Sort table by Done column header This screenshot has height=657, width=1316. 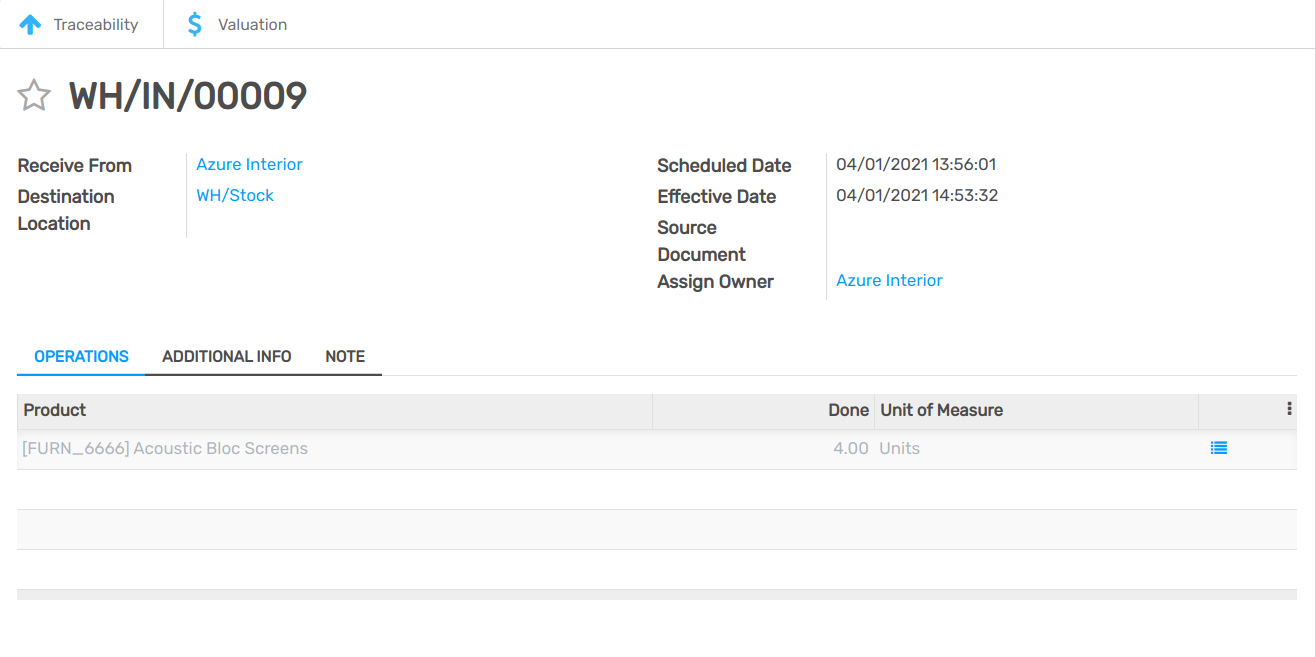point(848,410)
